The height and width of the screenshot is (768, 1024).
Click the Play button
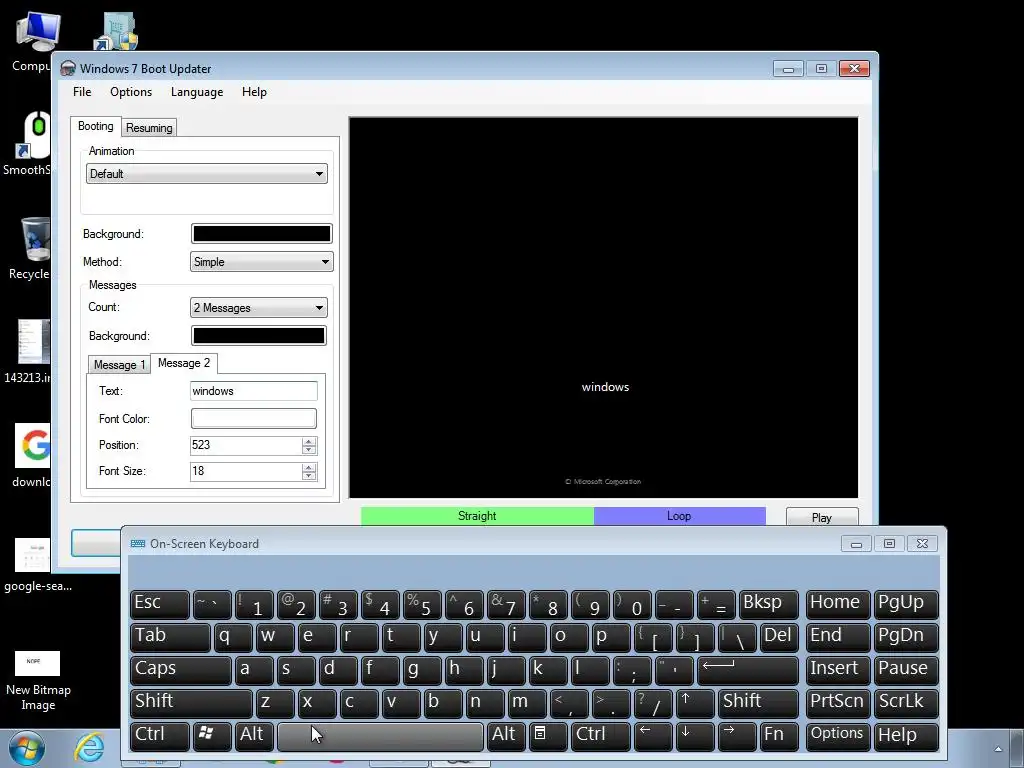(822, 517)
